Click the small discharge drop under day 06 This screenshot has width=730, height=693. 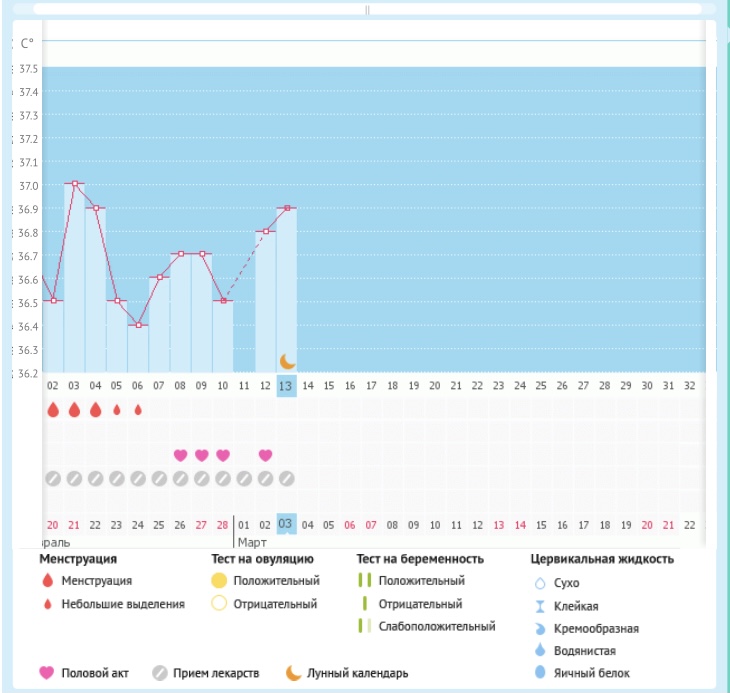138,410
